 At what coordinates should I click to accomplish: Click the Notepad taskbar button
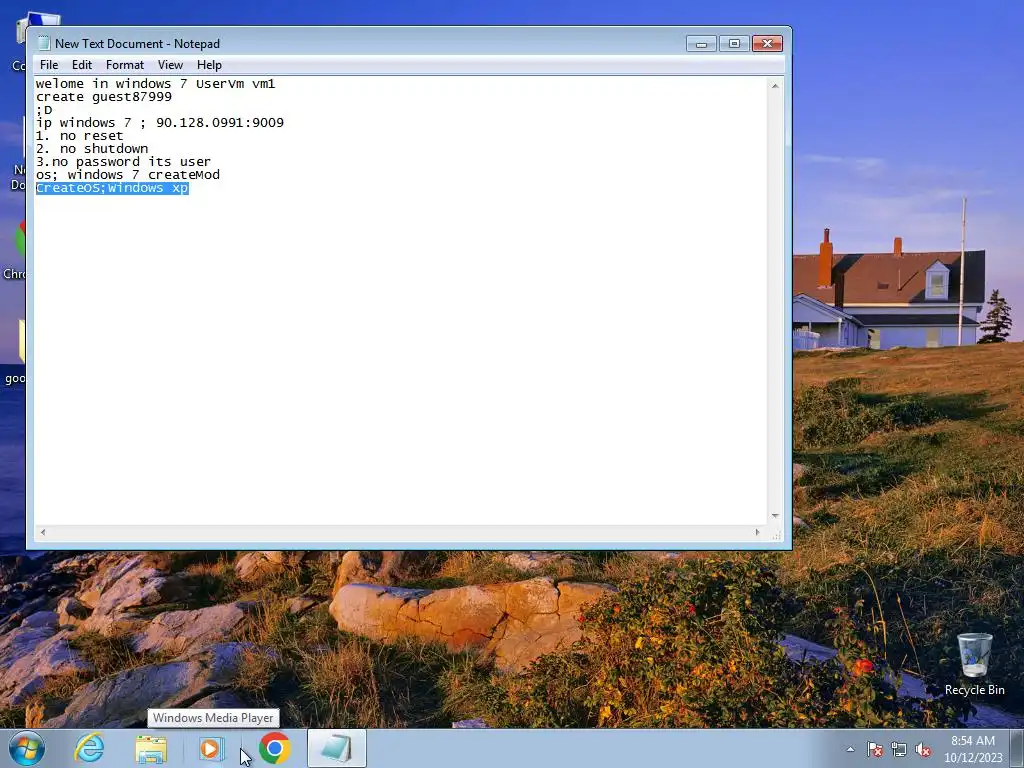(336, 748)
